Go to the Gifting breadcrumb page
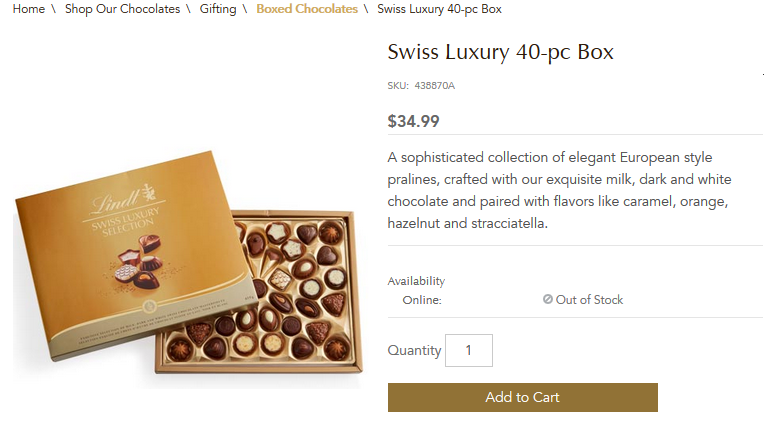The image size is (764, 438). tap(218, 9)
